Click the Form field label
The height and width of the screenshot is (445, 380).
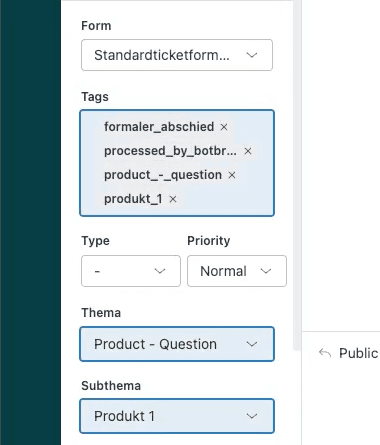pyautogui.click(x=96, y=26)
